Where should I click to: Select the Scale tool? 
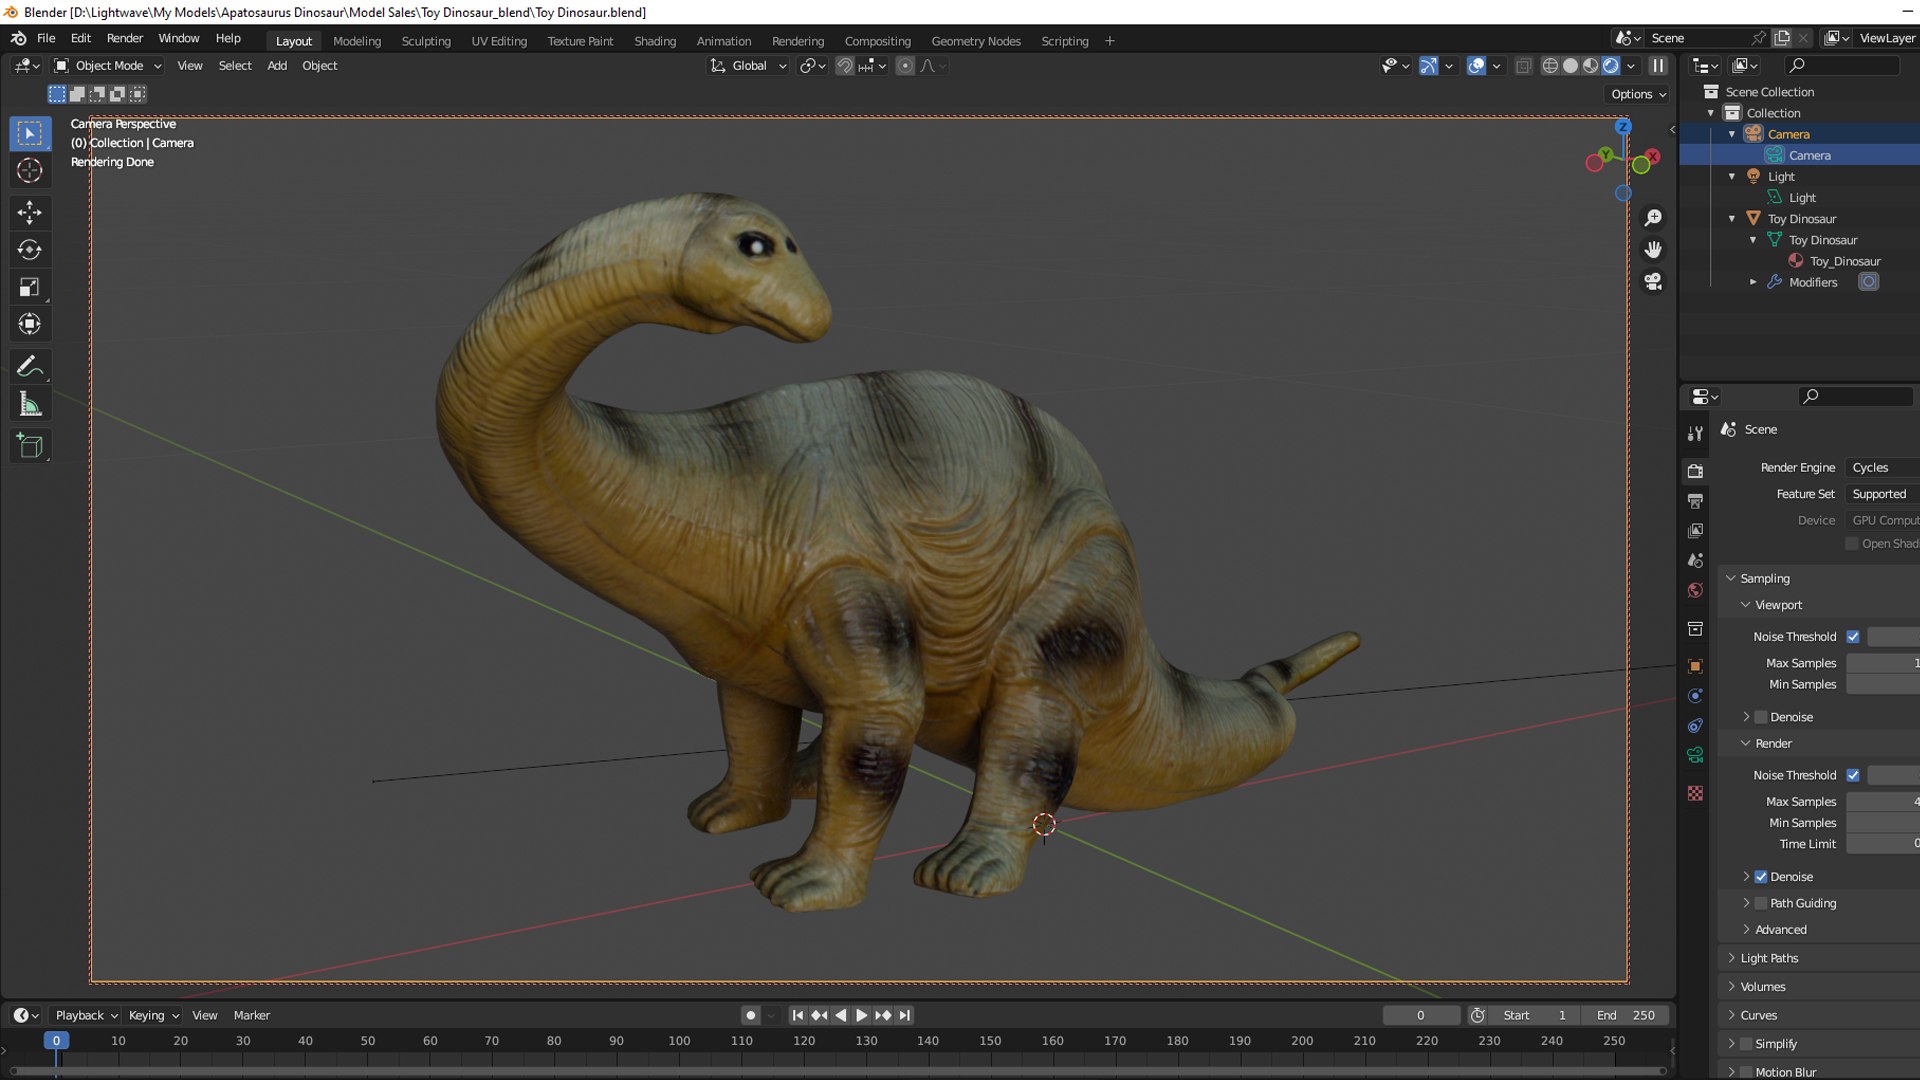tap(30, 288)
